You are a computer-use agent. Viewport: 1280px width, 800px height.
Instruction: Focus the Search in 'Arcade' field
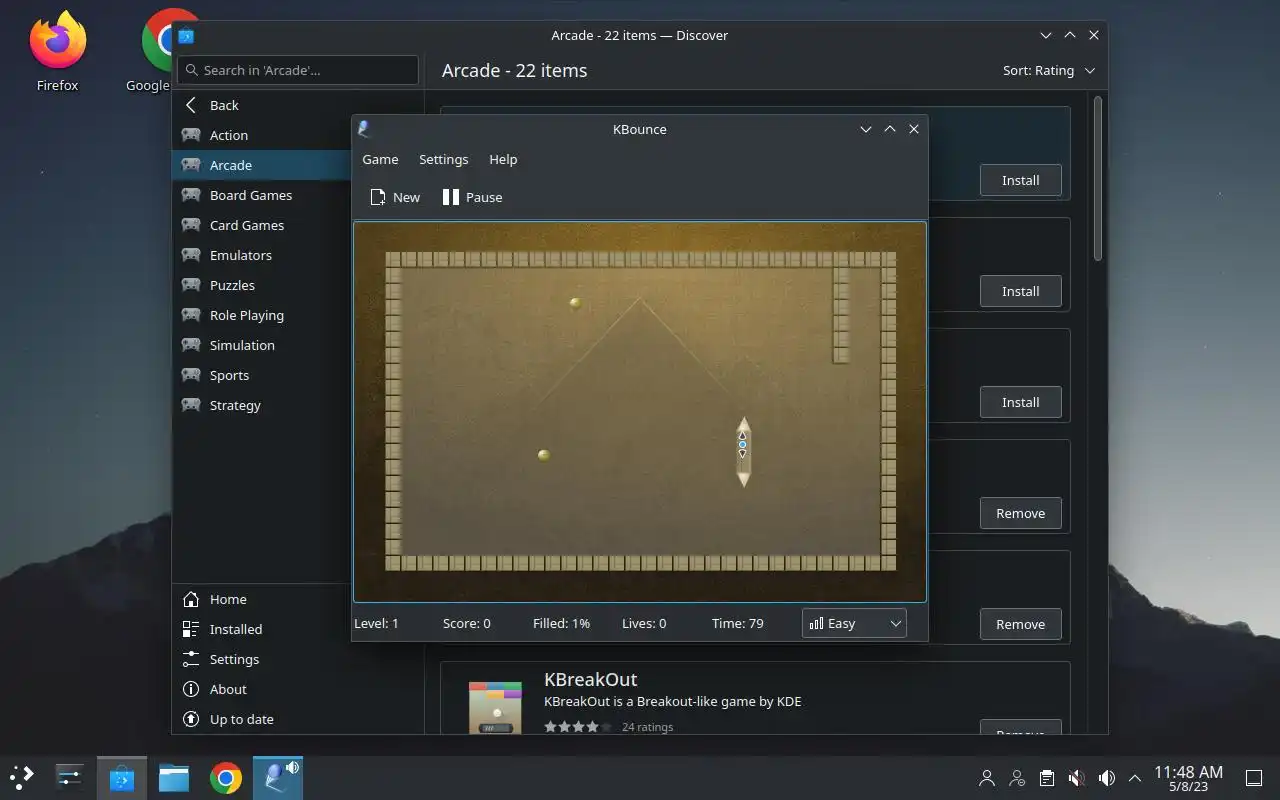(298, 70)
